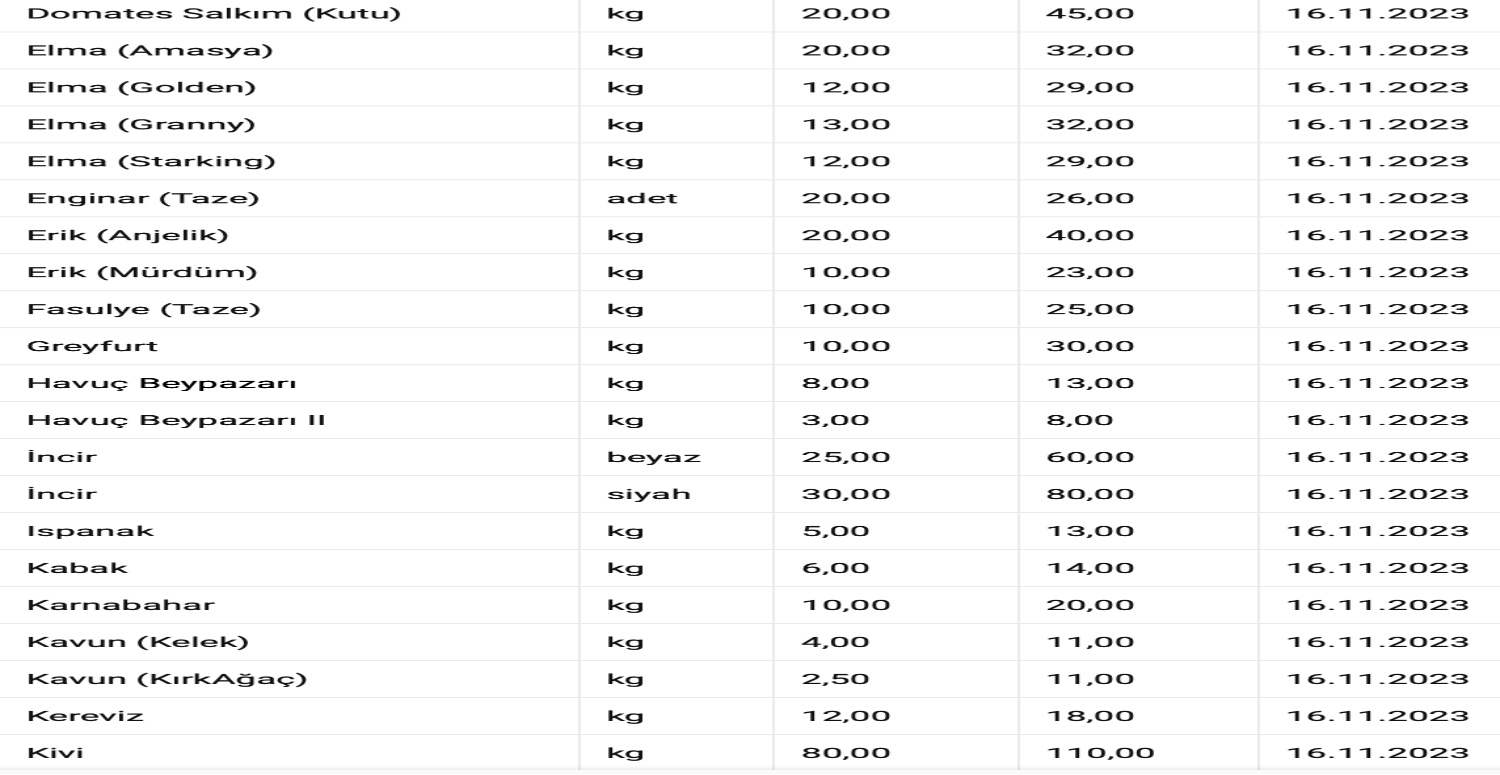Click the "Elma (Golden)" product name
This screenshot has height=775, width=1500.
[114, 87]
